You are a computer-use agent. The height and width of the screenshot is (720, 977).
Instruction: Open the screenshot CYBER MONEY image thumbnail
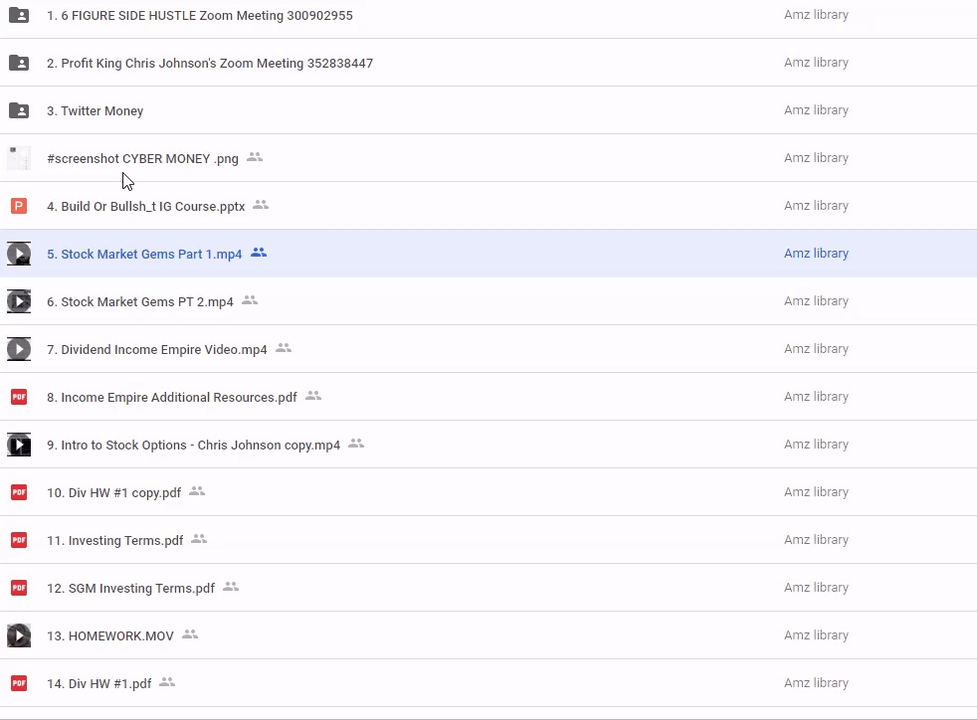[x=18, y=158]
